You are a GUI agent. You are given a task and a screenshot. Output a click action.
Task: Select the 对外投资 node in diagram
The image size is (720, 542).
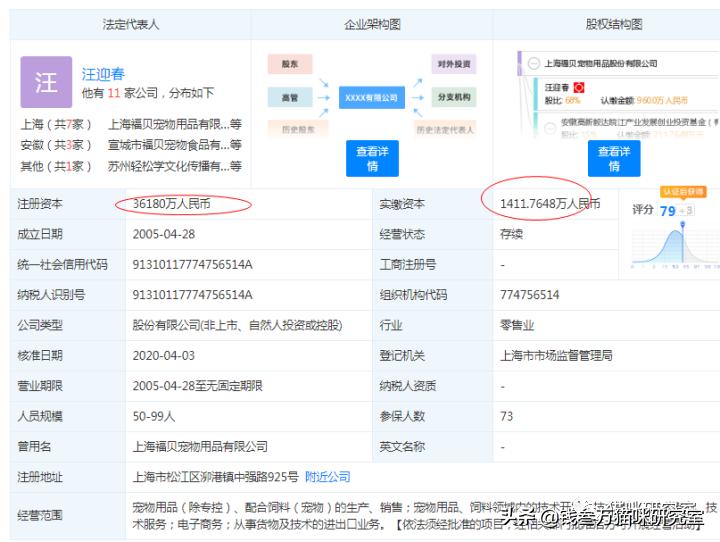pyautogui.click(x=454, y=64)
